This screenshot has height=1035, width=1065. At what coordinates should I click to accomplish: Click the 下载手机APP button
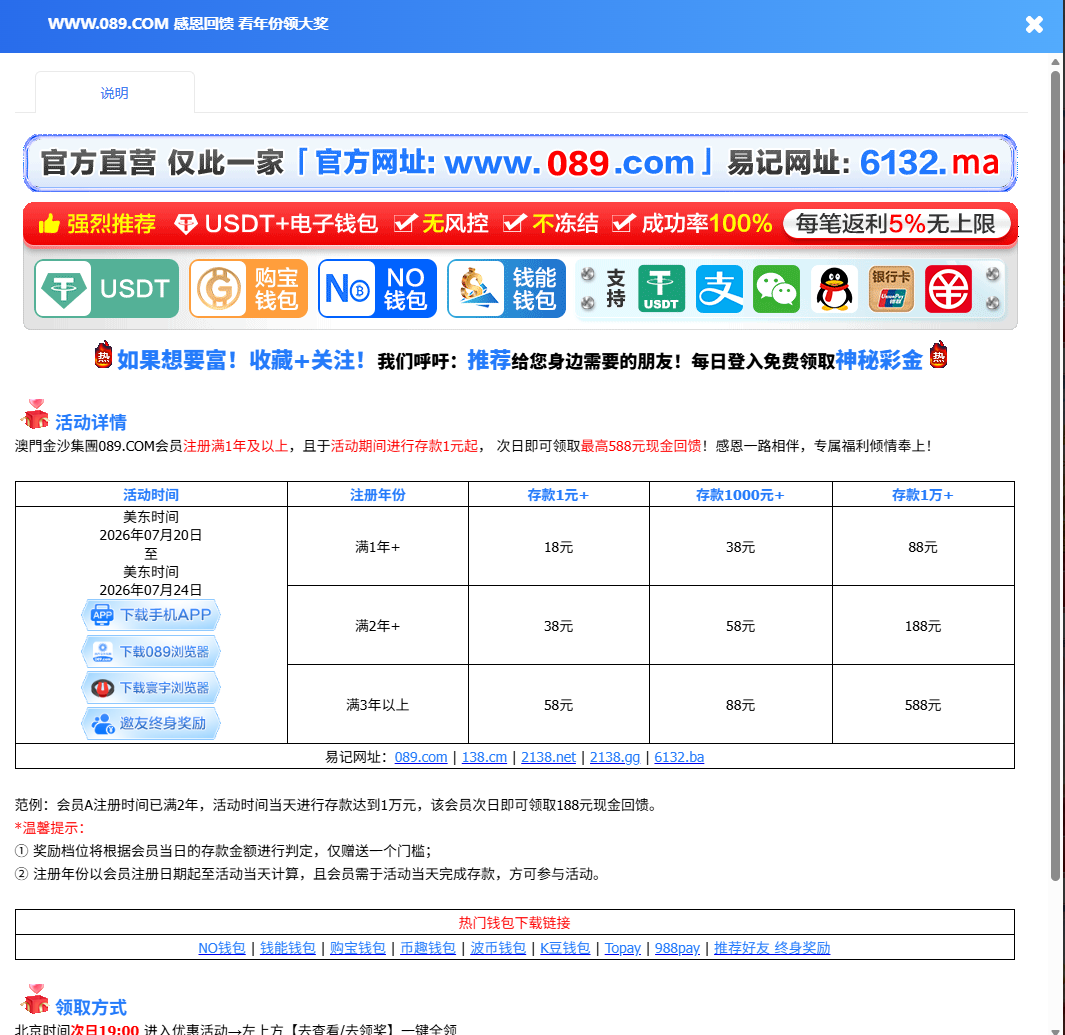point(151,615)
